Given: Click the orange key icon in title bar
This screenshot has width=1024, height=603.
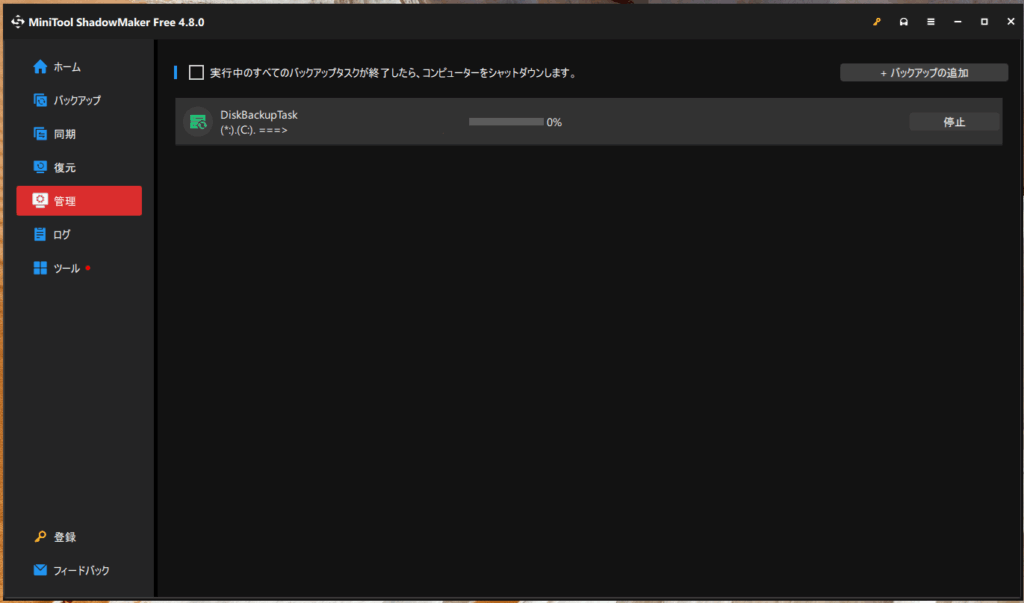Looking at the screenshot, I should click(x=877, y=22).
